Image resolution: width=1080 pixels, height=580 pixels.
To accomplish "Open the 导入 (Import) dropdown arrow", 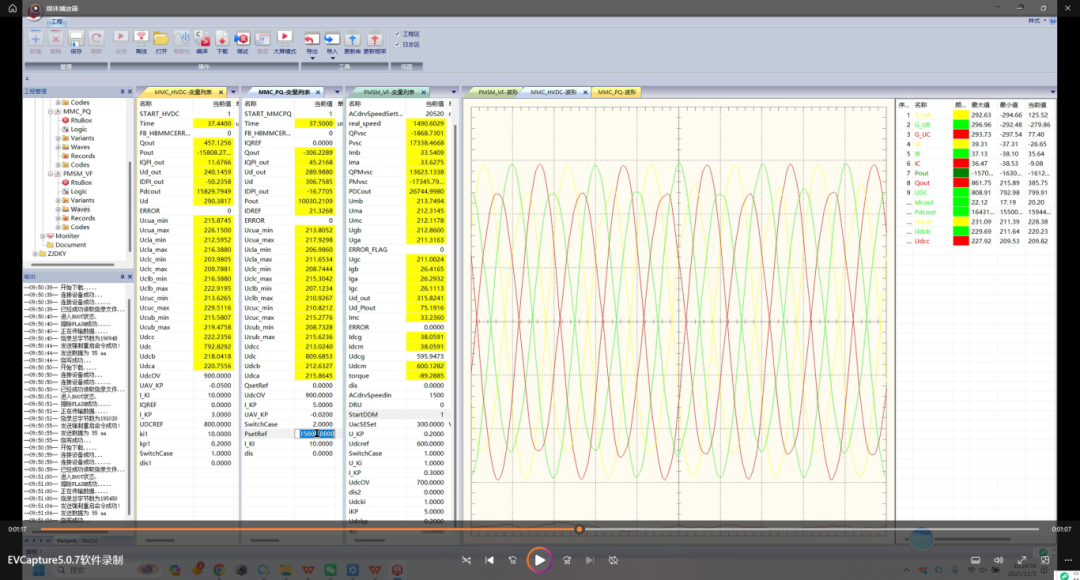I will coord(332,57).
